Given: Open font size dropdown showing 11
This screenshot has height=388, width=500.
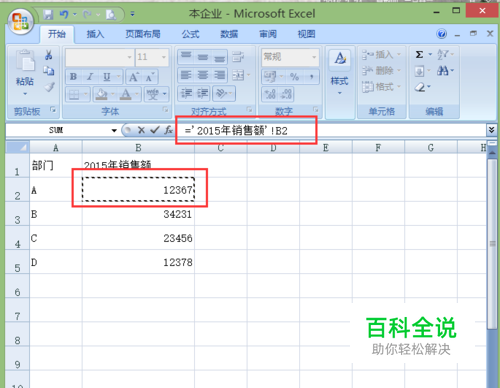Looking at the screenshot, I should point(164,57).
